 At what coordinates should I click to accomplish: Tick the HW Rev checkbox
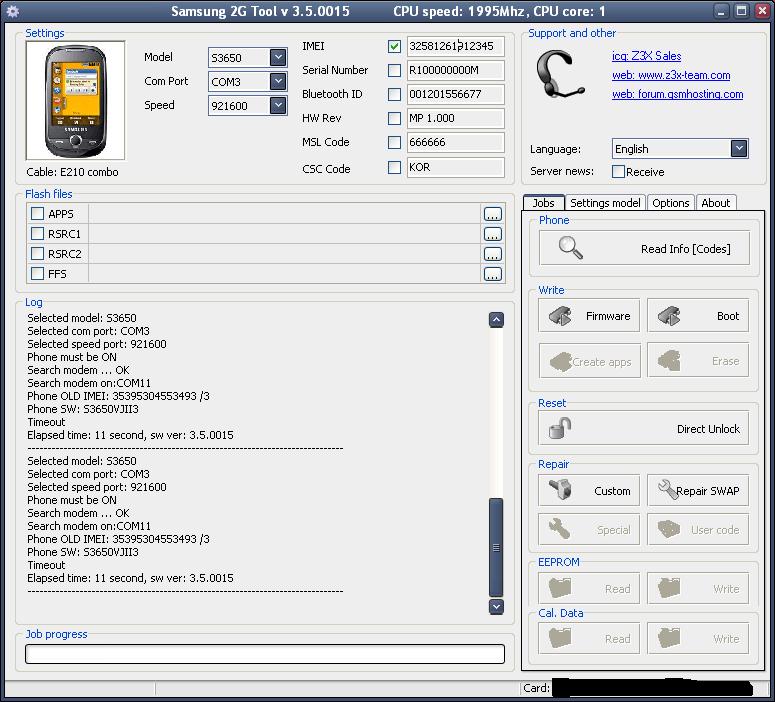point(394,118)
